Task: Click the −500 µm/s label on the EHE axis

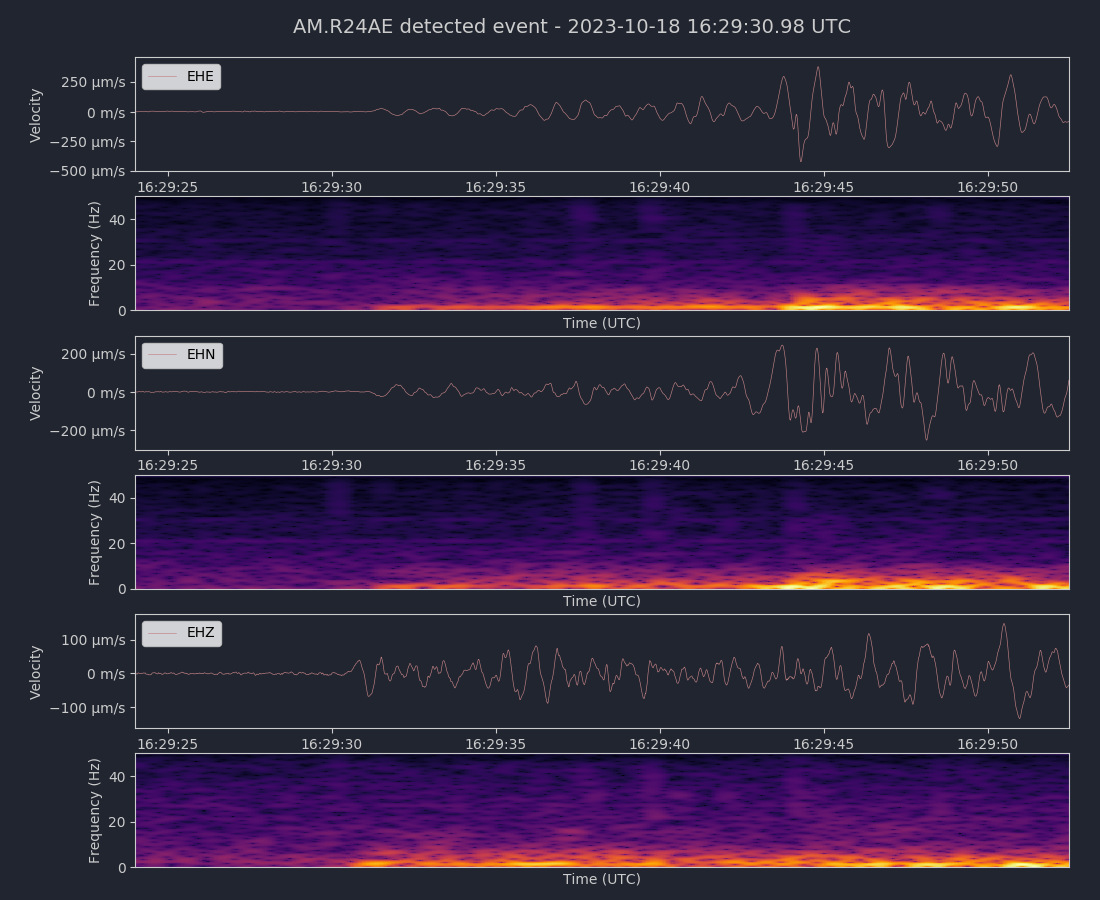Action: (88, 171)
